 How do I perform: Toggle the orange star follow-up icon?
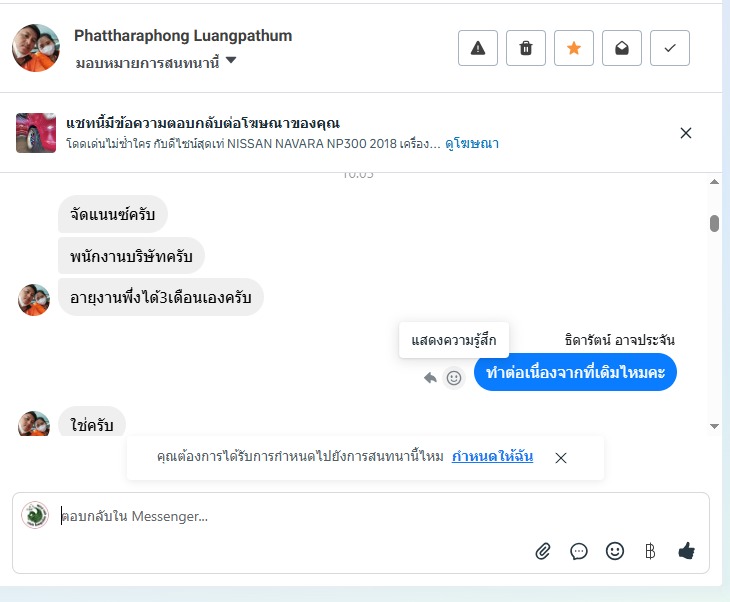pyautogui.click(x=573, y=49)
